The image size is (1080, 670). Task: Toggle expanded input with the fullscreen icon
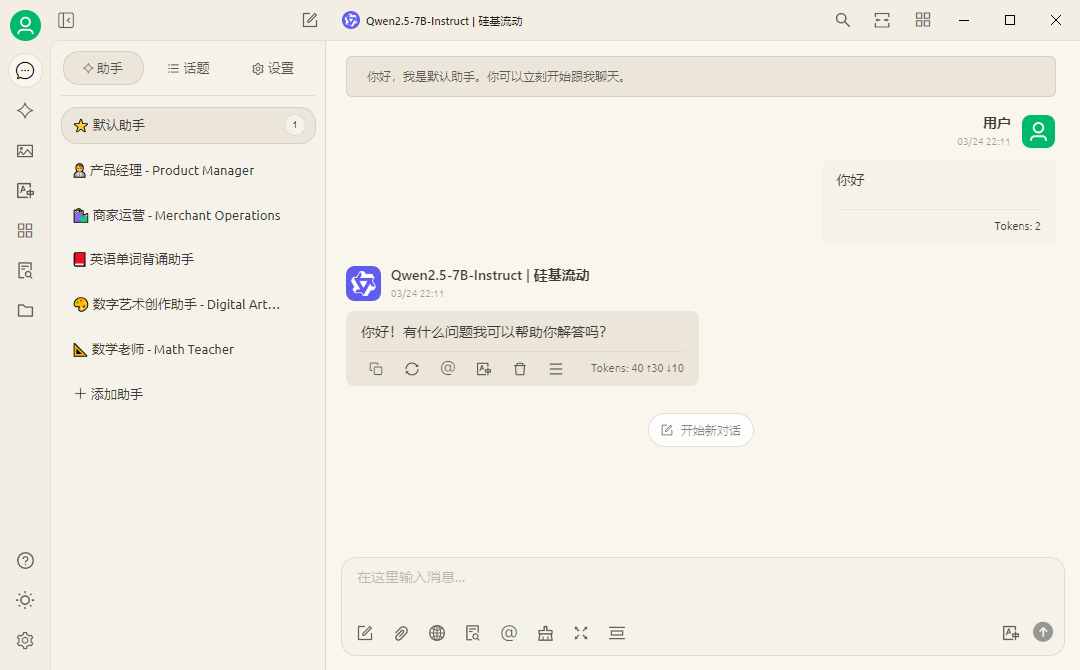pos(581,633)
